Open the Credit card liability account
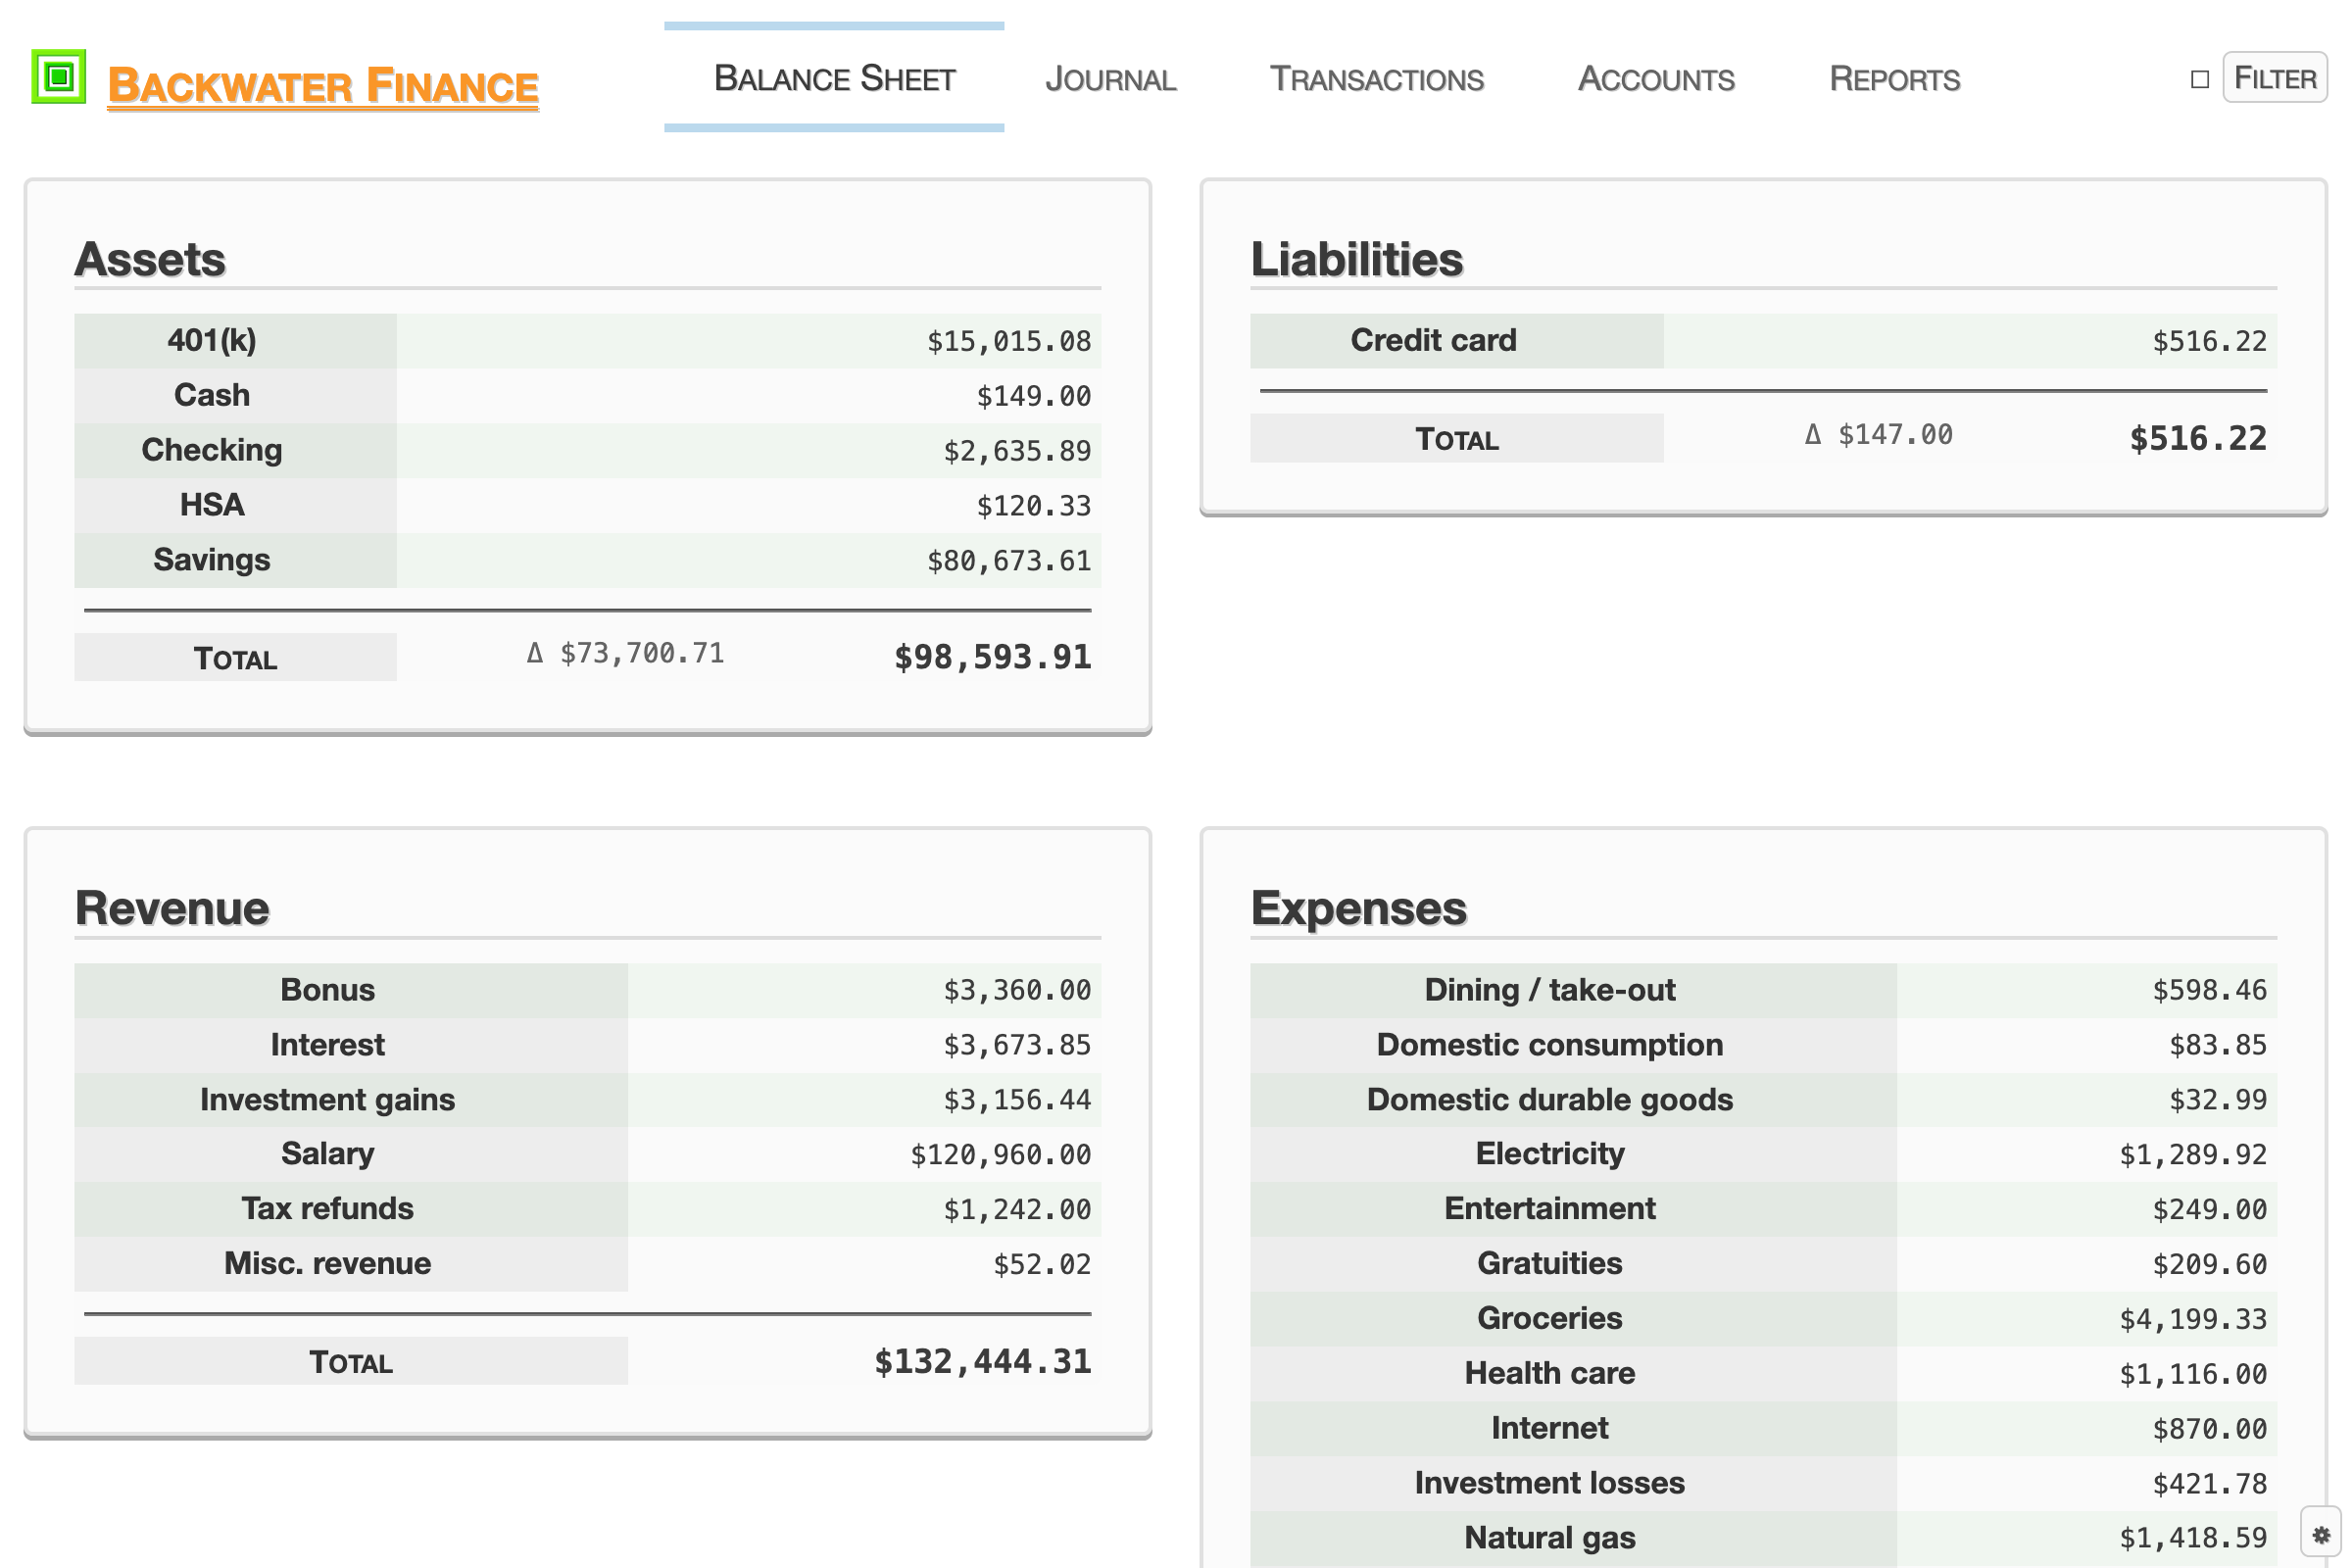Screen dimensions: 2352x1568 click(x=1432, y=340)
